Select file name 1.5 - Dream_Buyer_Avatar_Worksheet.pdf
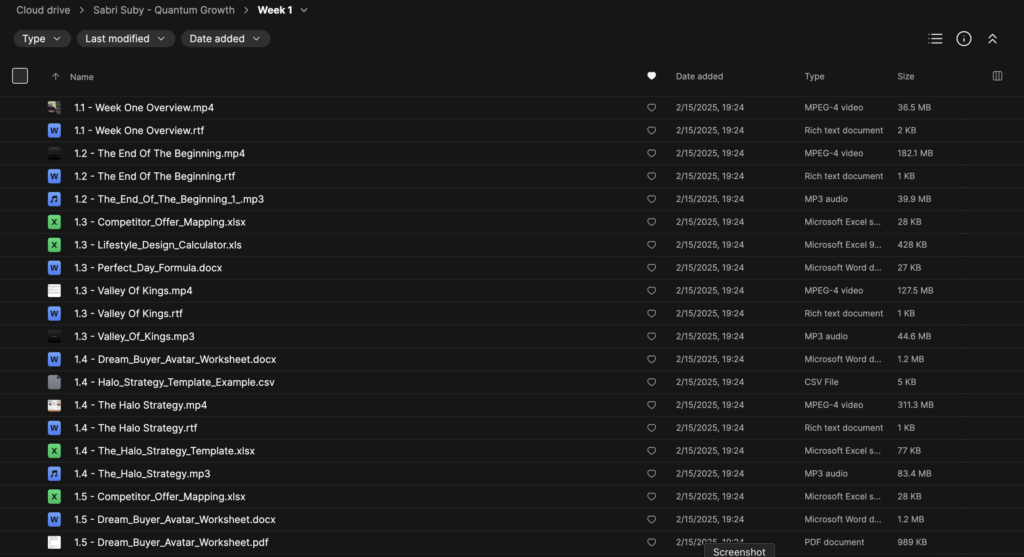Viewport: 1024px width, 557px height. pyautogui.click(x=171, y=541)
